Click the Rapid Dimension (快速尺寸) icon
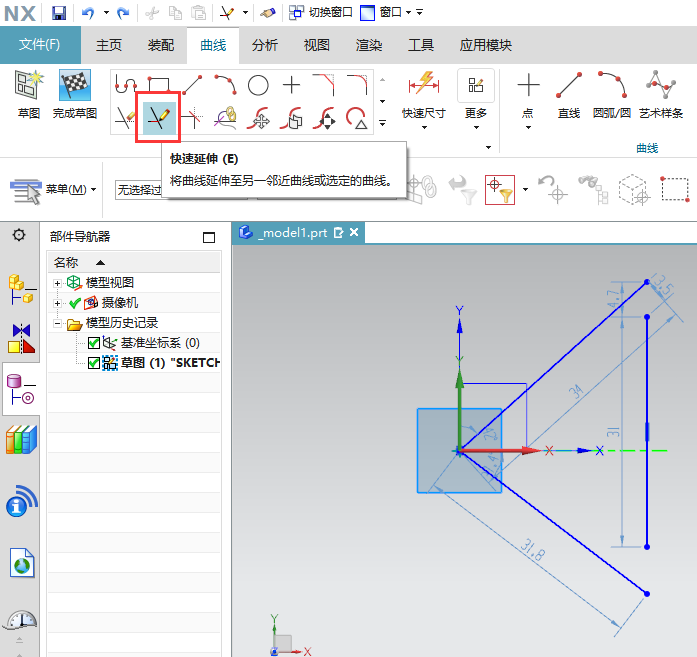This screenshot has width=697, height=657. [423, 84]
